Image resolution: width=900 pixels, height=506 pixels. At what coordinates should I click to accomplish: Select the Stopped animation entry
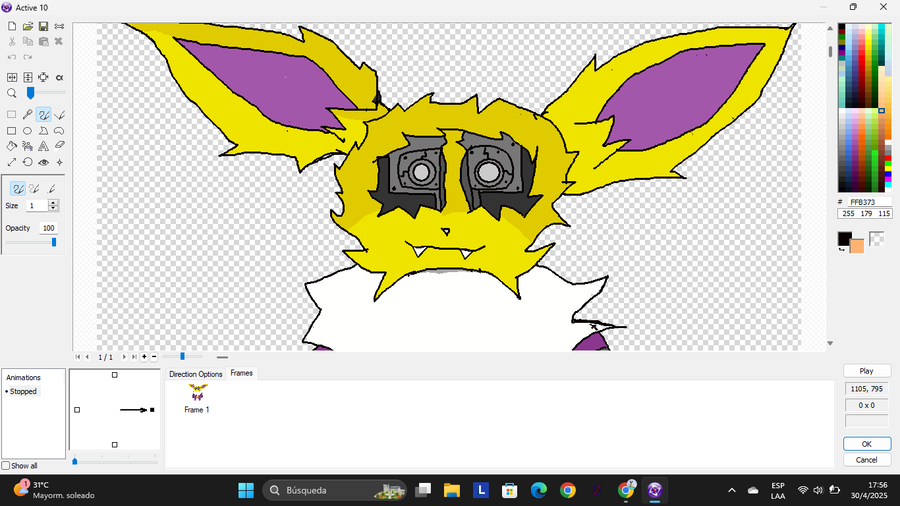23,391
